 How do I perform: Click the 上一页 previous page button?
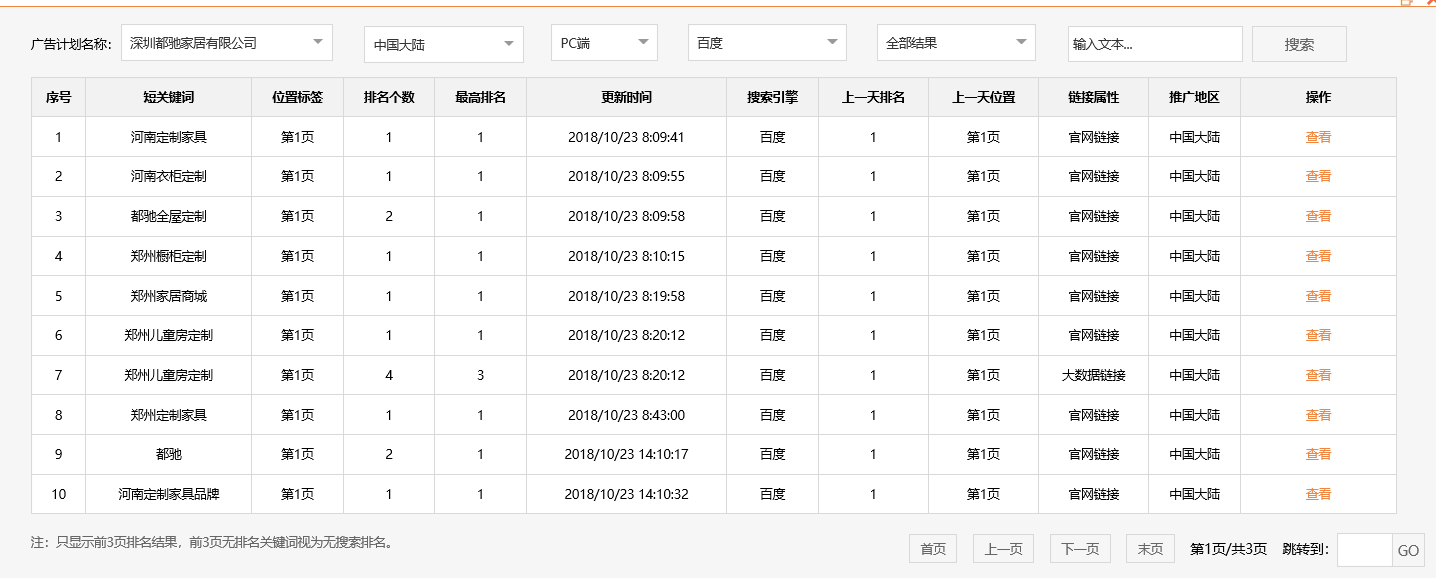[1002, 548]
